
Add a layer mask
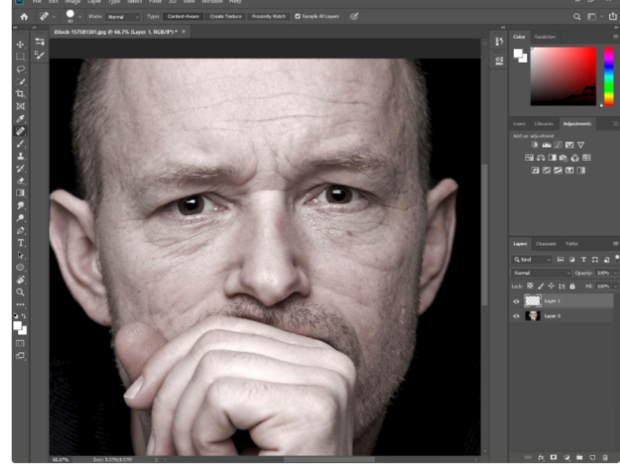click(554, 457)
